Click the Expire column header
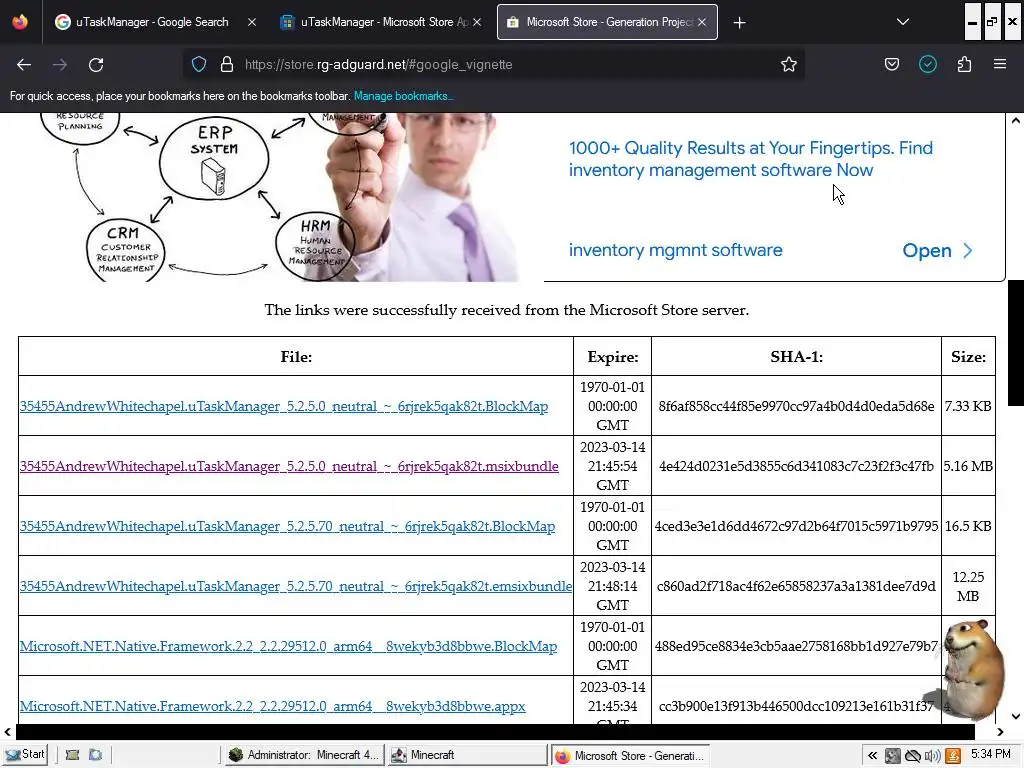 pos(613,357)
